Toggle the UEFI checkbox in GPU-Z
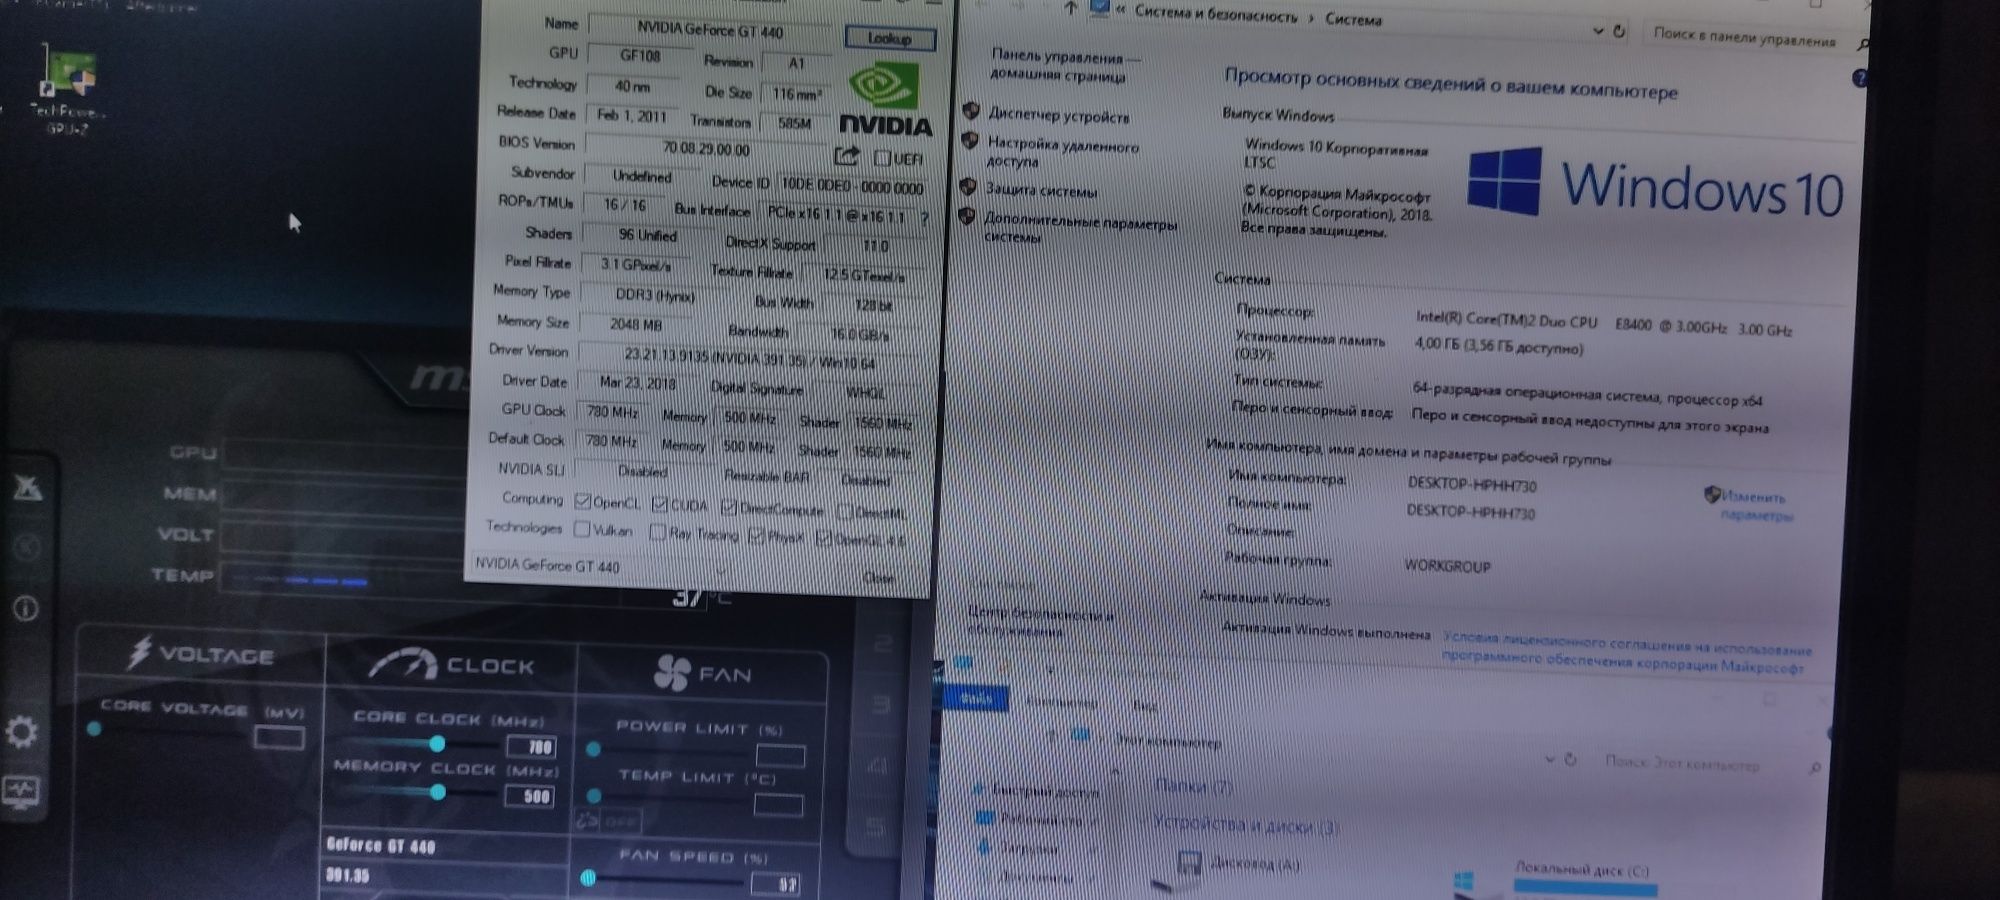Screen dimensions: 2000x900 click(882, 158)
